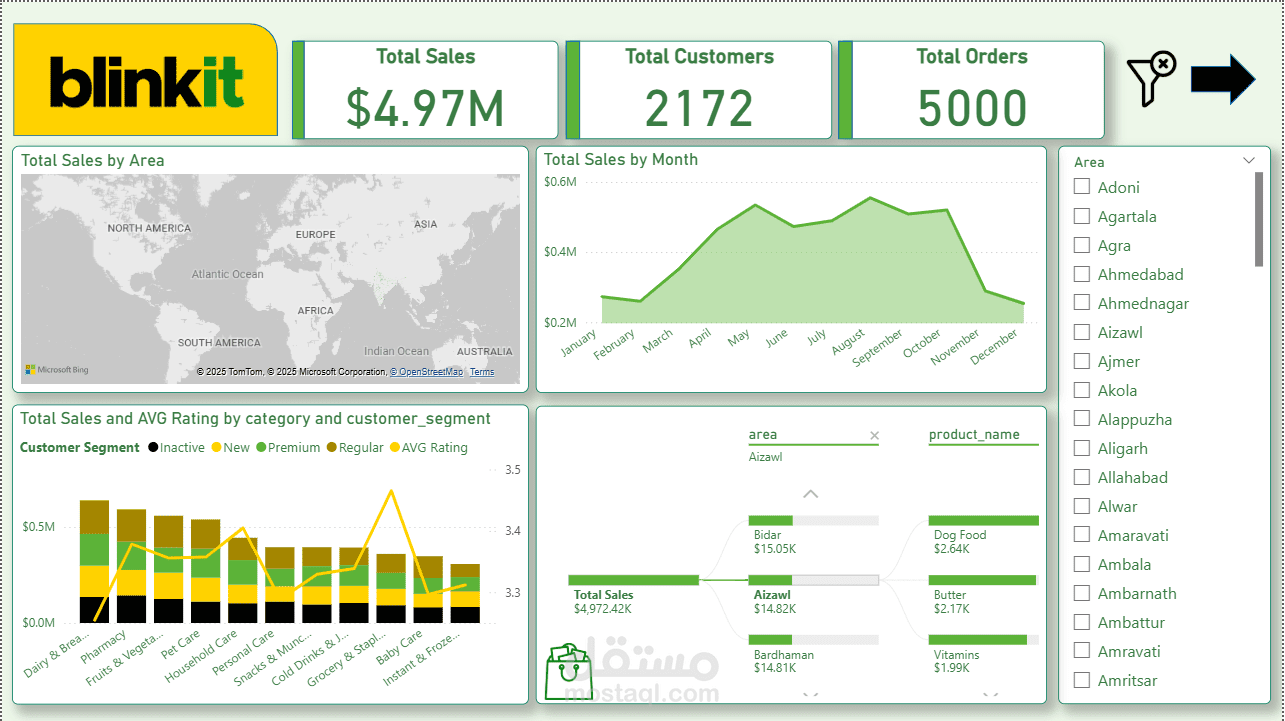
Task: Click the Total Sales by Area title
Action: [93, 160]
